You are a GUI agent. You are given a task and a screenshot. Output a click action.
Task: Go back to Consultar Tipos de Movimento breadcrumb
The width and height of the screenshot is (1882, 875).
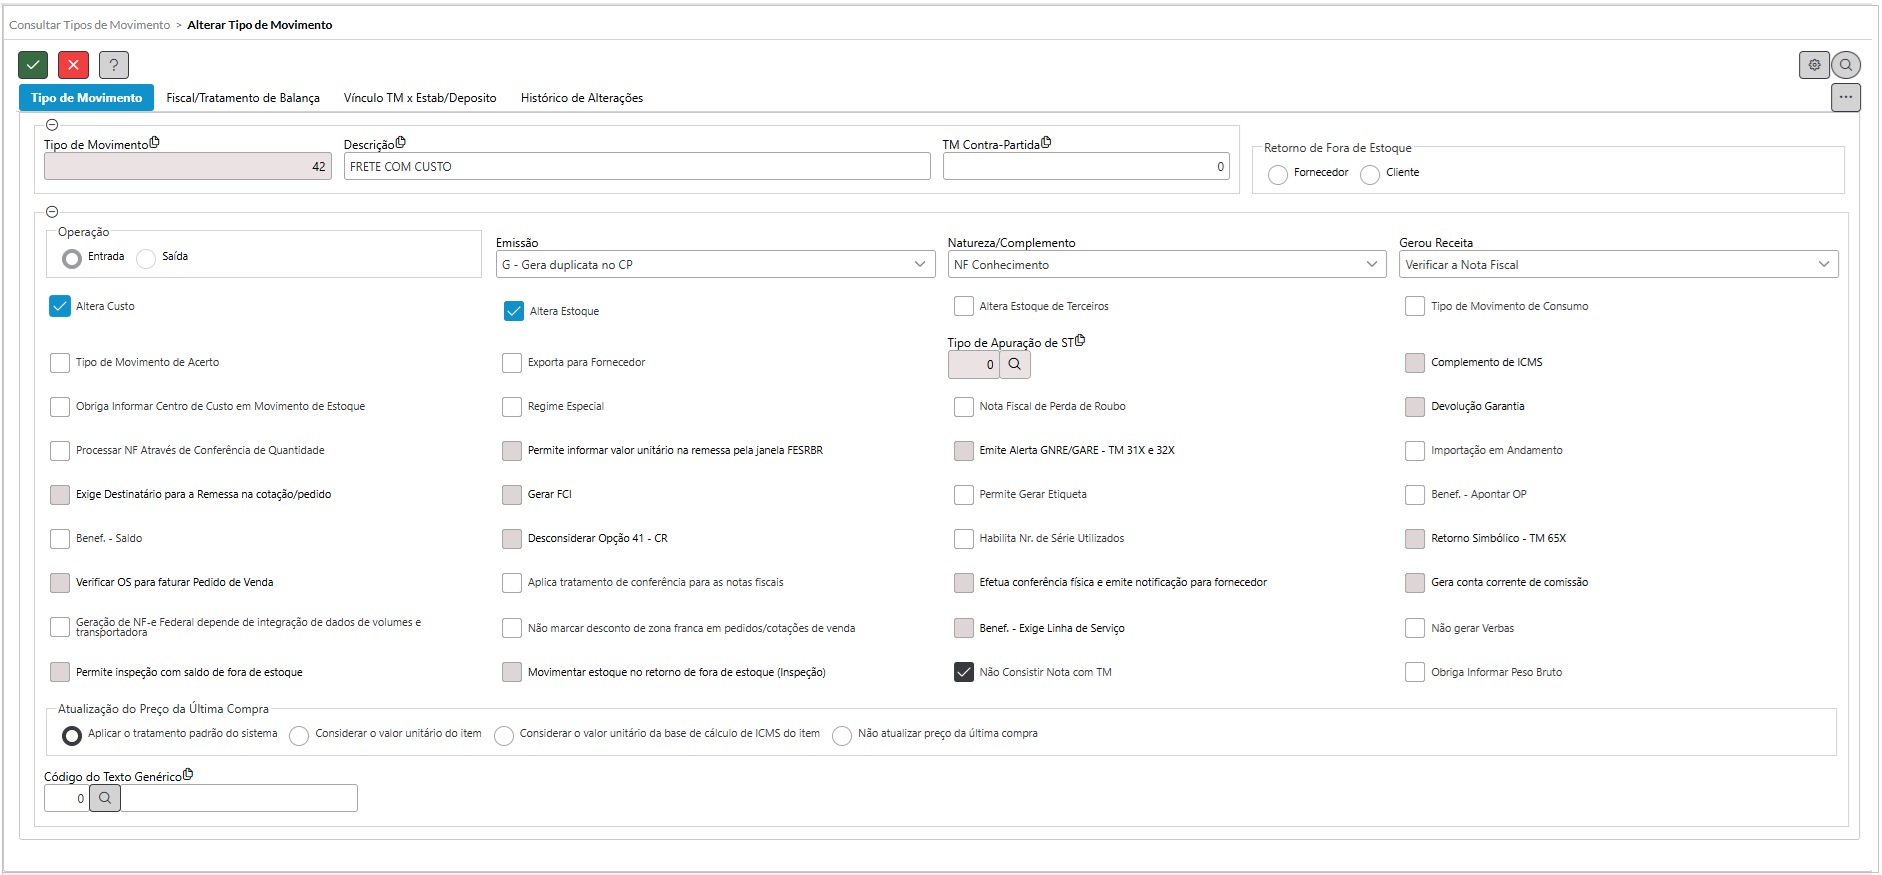click(x=90, y=25)
